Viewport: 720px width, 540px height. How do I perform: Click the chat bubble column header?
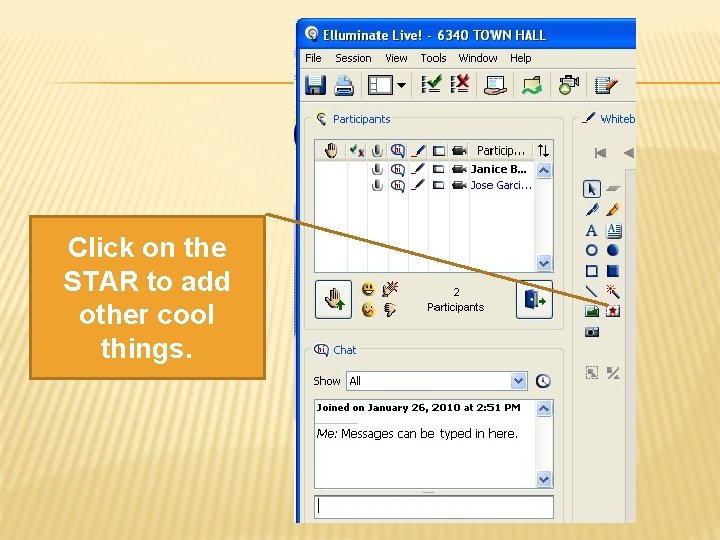pos(398,151)
